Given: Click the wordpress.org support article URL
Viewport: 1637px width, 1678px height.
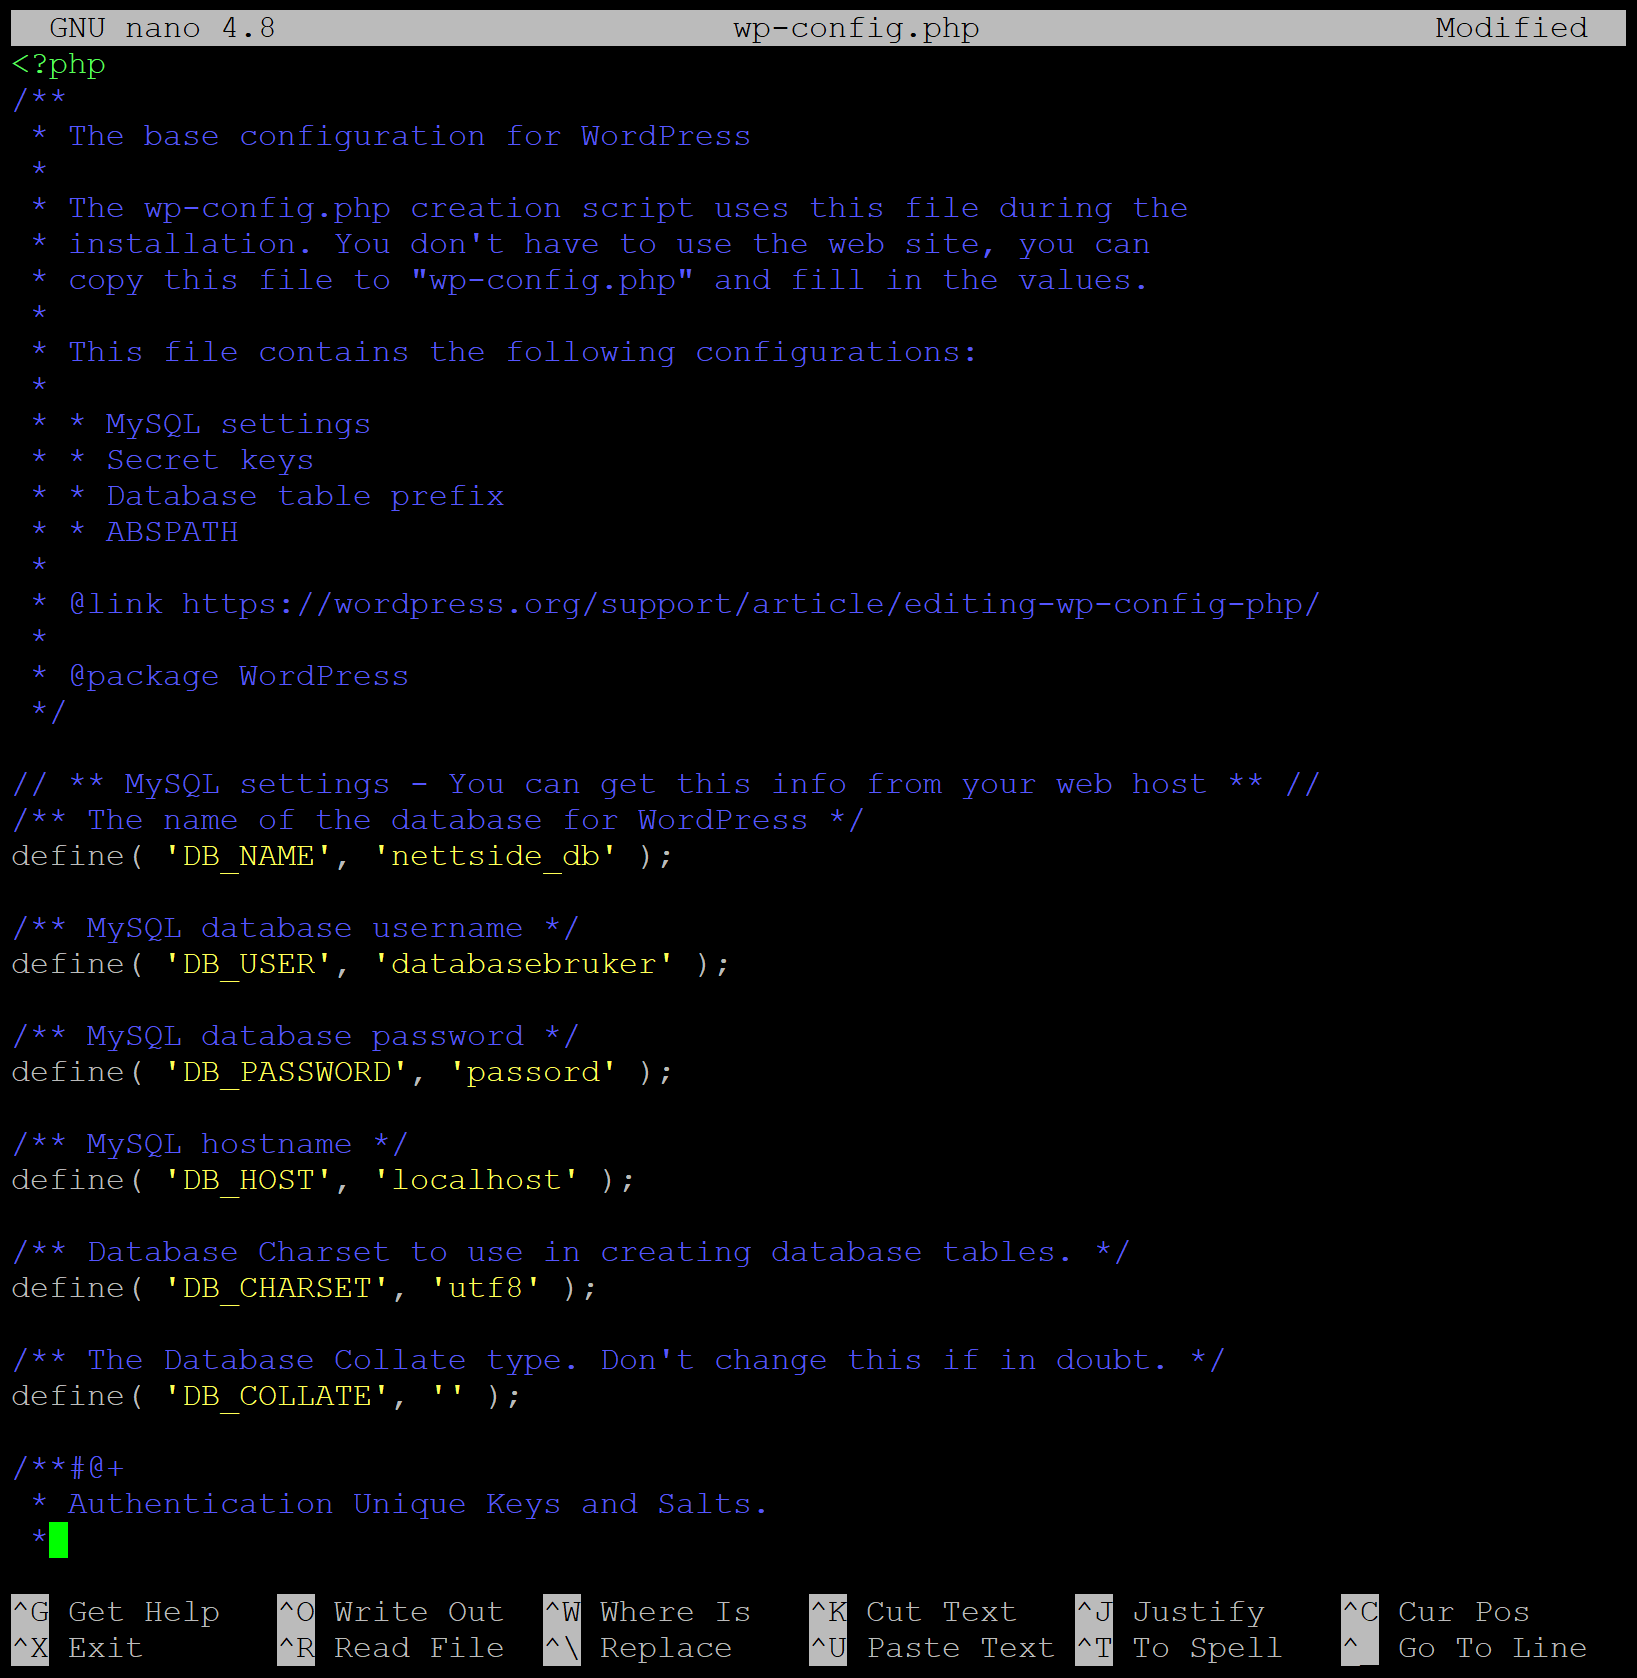Looking at the screenshot, I should [750, 604].
